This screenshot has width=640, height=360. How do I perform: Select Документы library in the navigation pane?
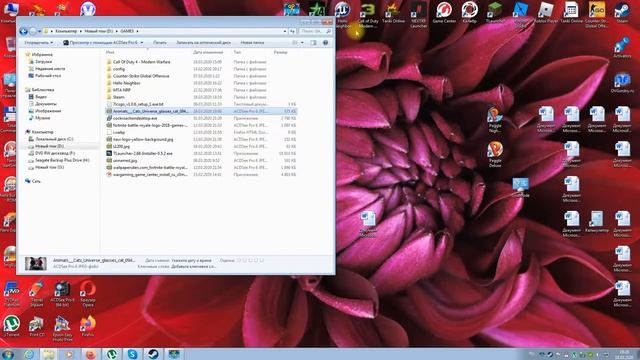click(46, 104)
